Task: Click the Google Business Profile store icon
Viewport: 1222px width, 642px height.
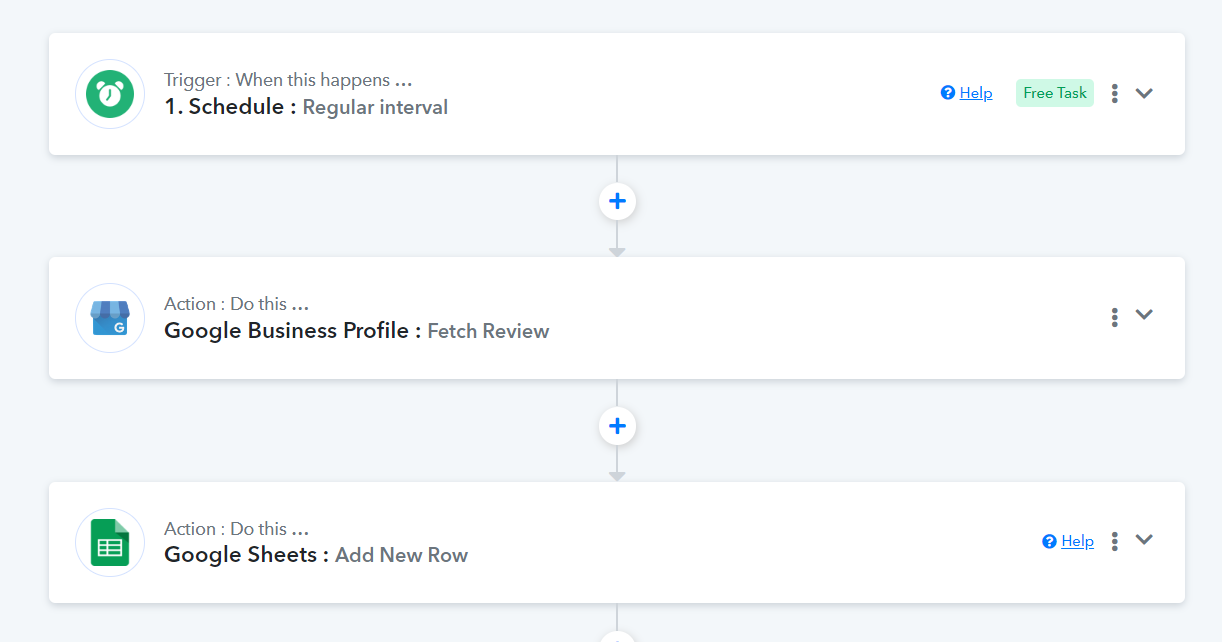Action: (110, 318)
